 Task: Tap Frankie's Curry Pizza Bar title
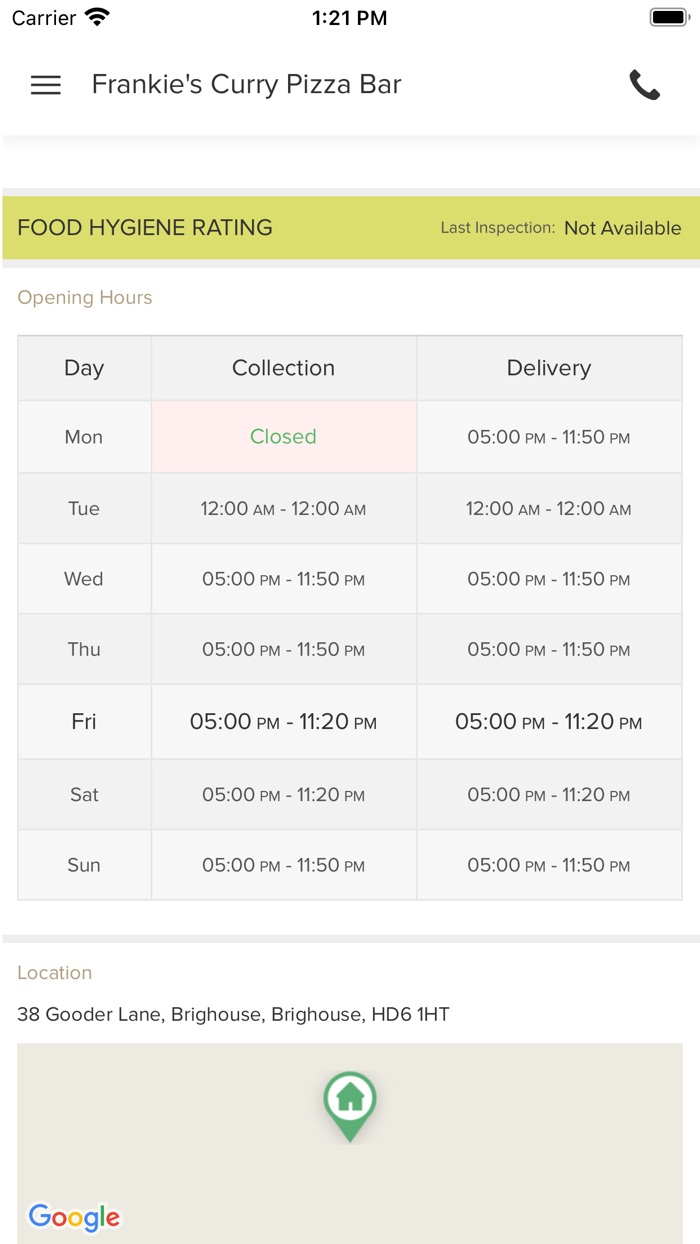(246, 85)
